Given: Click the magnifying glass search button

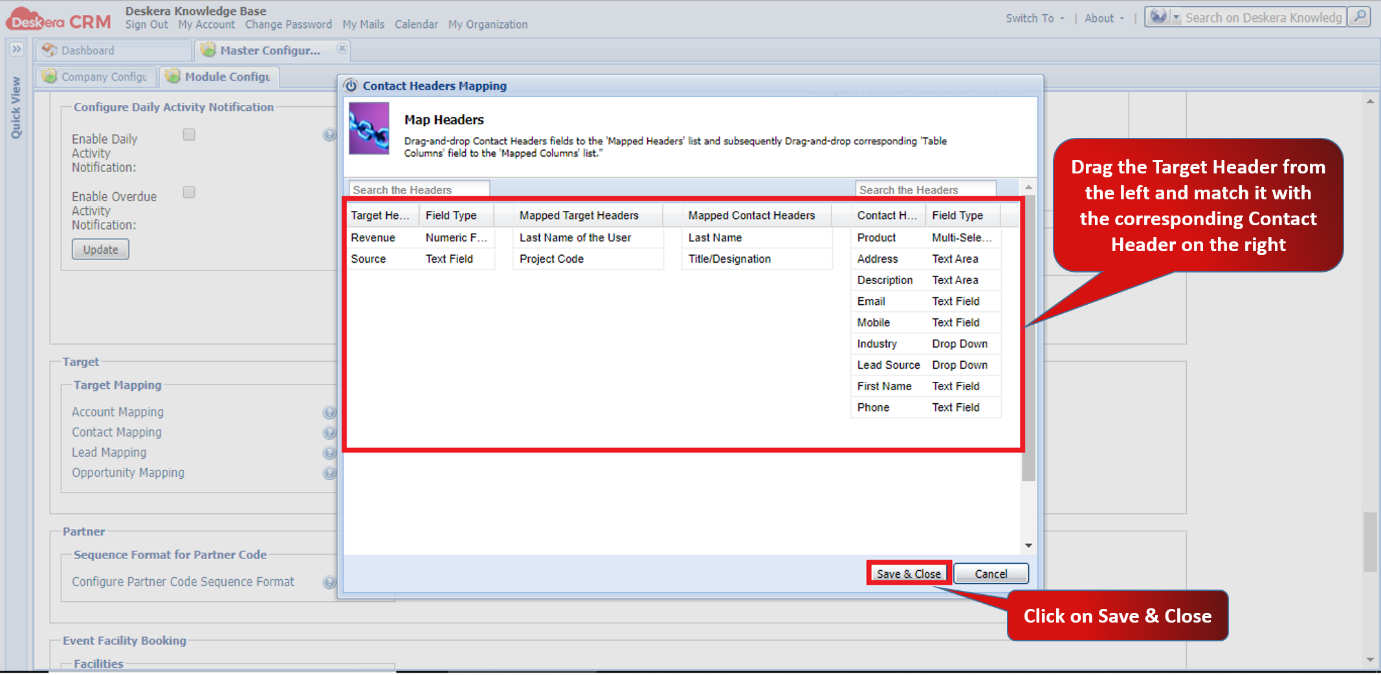Looking at the screenshot, I should [x=1357, y=18].
